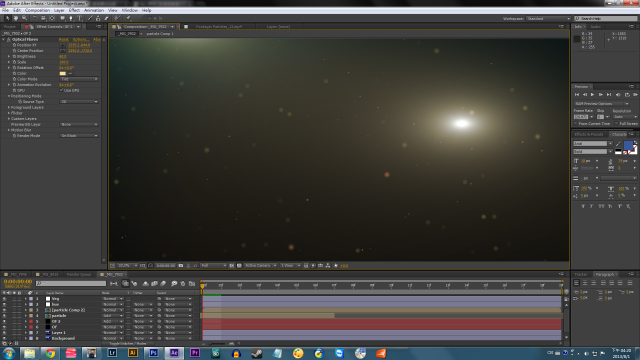Open Photoshop from the taskbar
Viewport: 640px width, 360px height.
153,353
